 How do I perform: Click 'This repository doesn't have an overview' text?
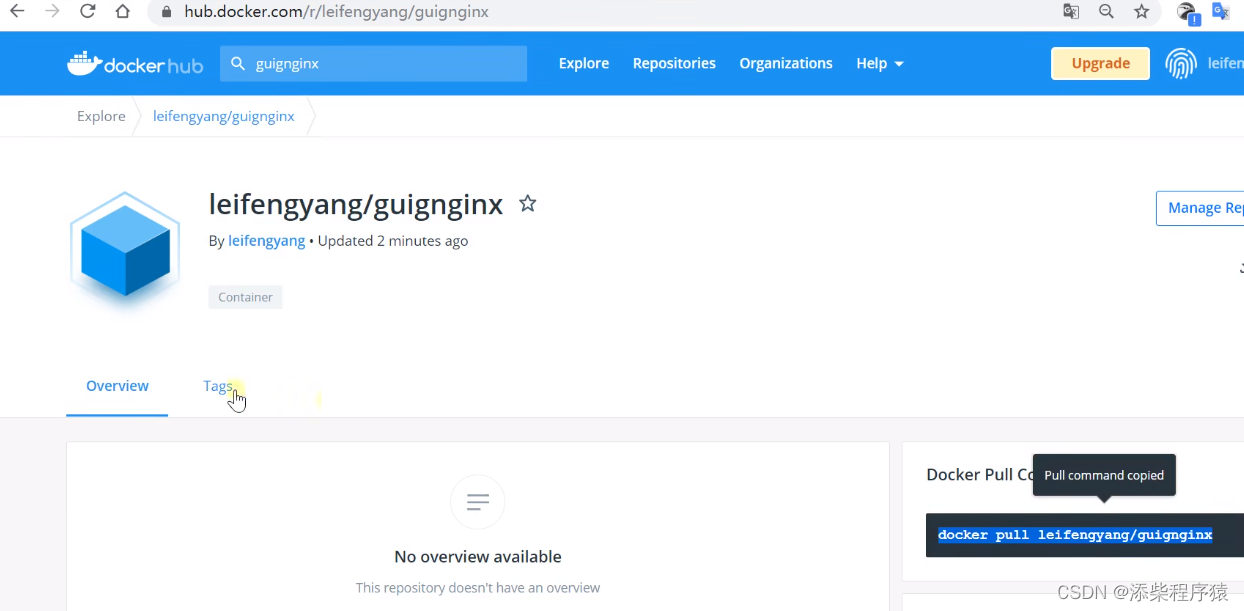(x=478, y=588)
